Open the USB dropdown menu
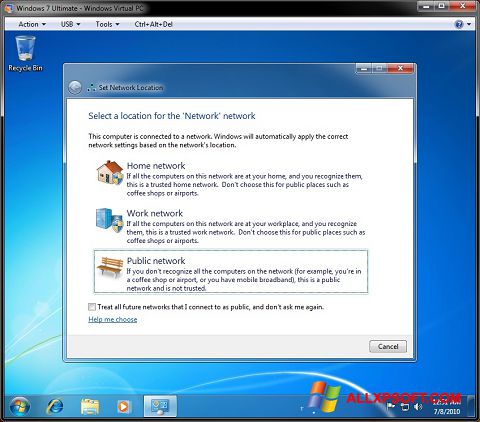Screen dimensions: 480x422 pyautogui.click(x=70, y=24)
